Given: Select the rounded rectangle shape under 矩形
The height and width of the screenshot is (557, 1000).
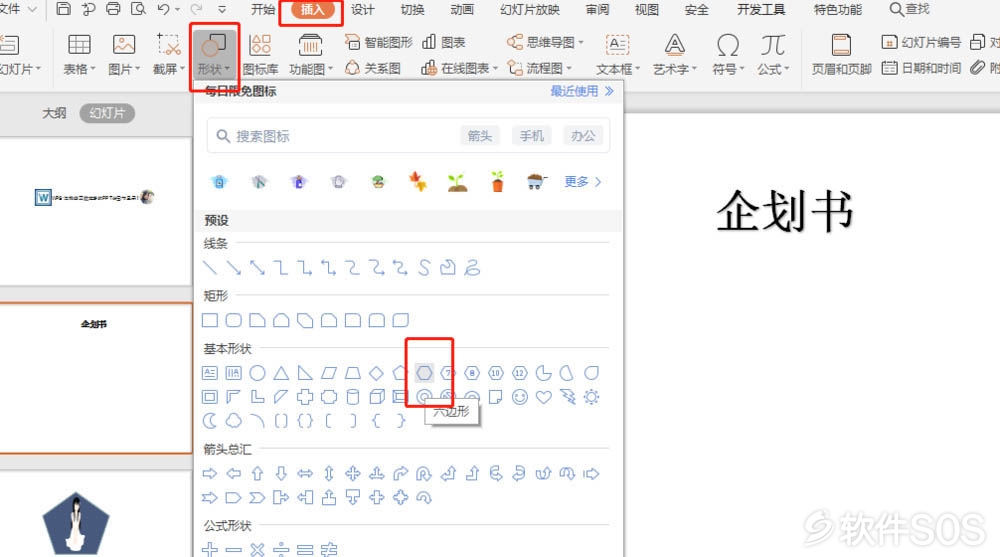Looking at the screenshot, I should [233, 320].
